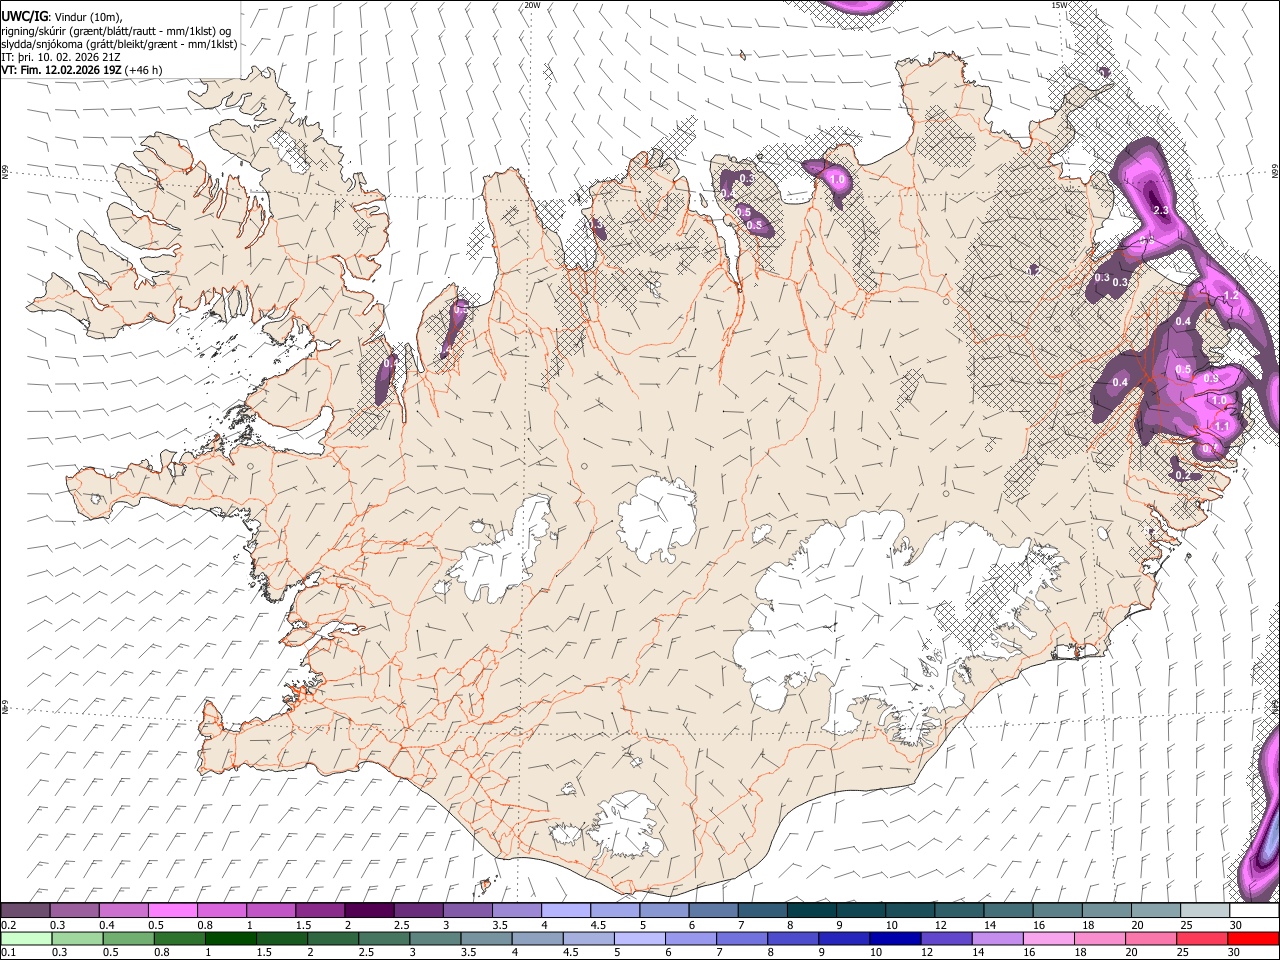Click the light lavender upper-scale swatch between 4 and 4.5
The image size is (1280, 960).
(x=566, y=911)
